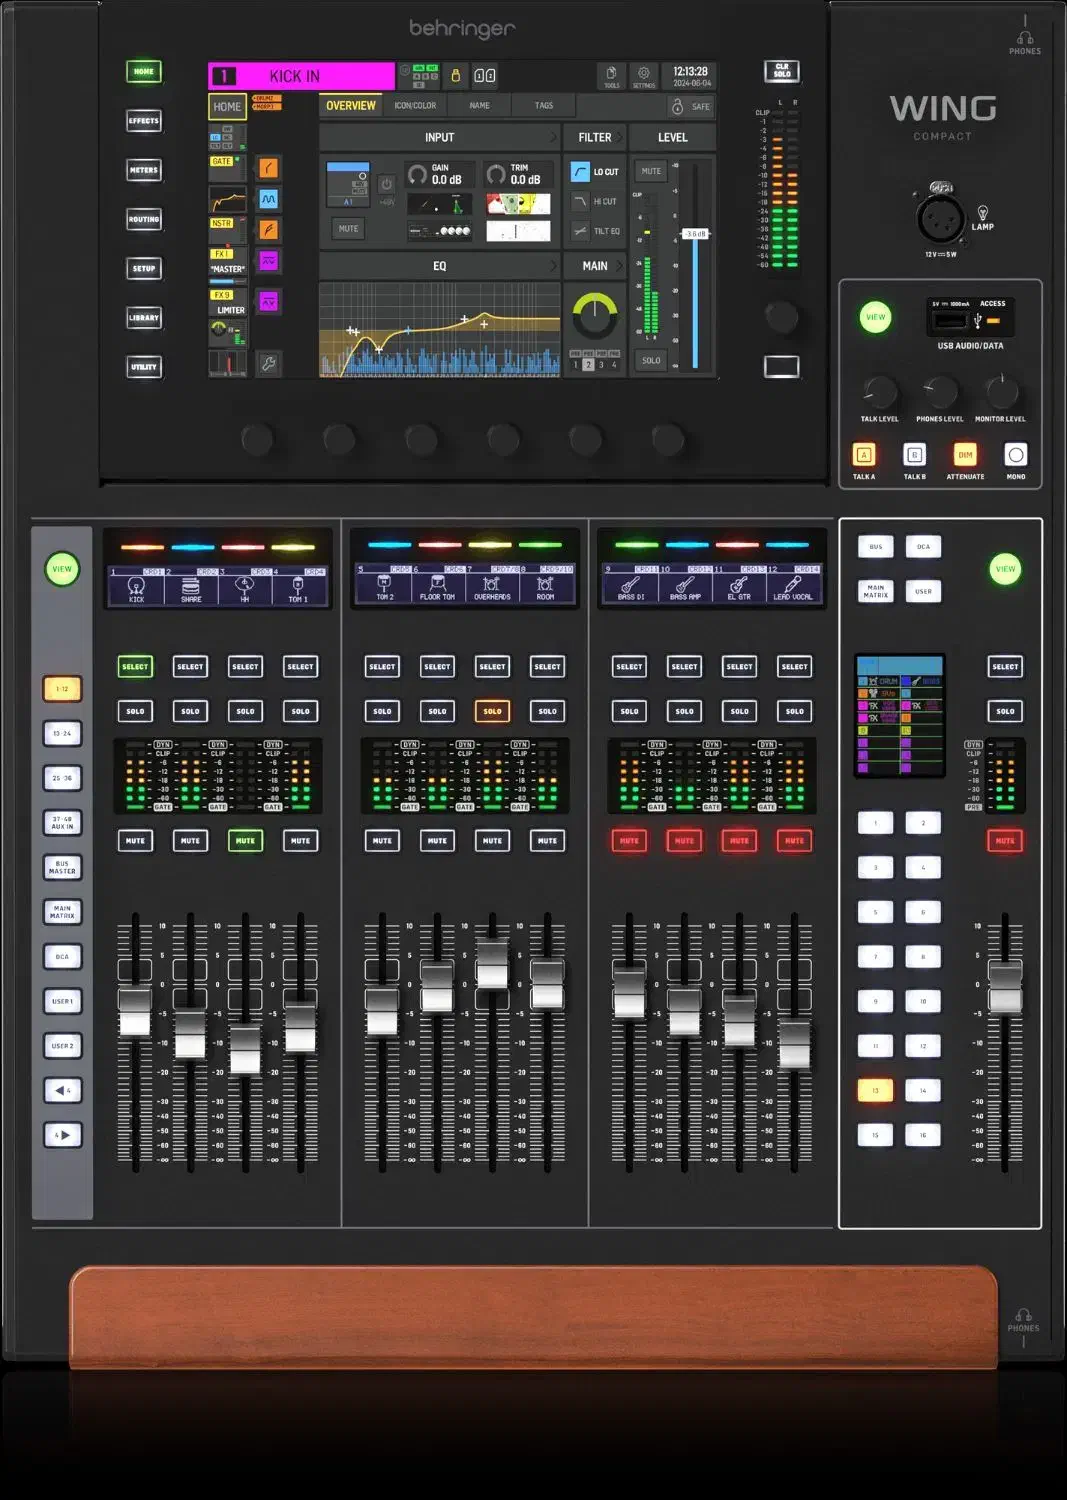The height and width of the screenshot is (1500, 1067).
Task: Select the Tilt EQ filter icon
Action: 580,231
